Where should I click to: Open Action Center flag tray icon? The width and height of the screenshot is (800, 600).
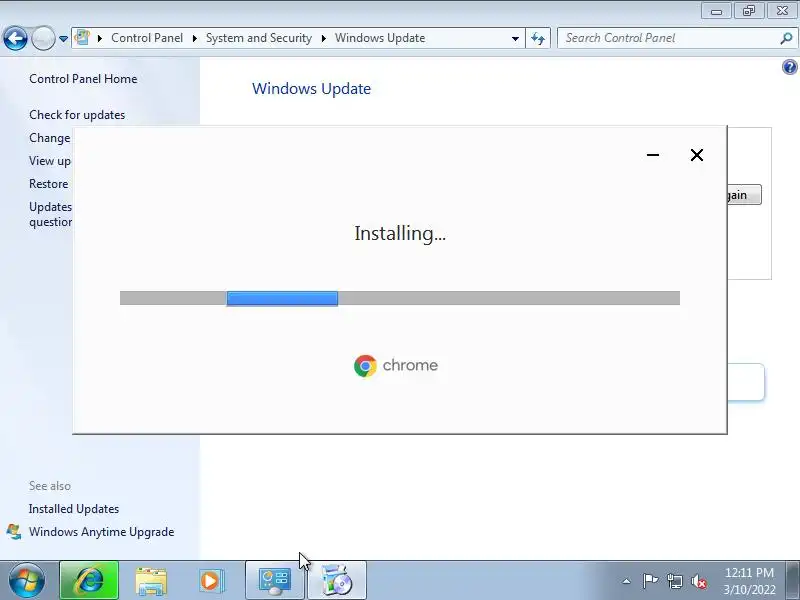649,581
